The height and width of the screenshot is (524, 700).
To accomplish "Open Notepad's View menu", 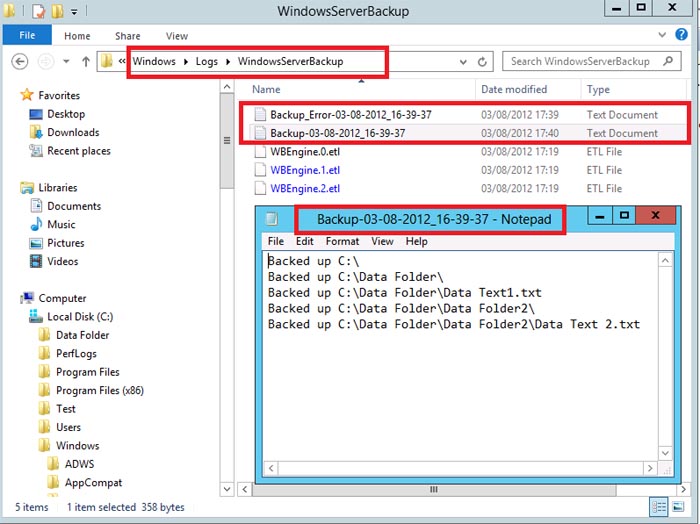I will [x=382, y=241].
